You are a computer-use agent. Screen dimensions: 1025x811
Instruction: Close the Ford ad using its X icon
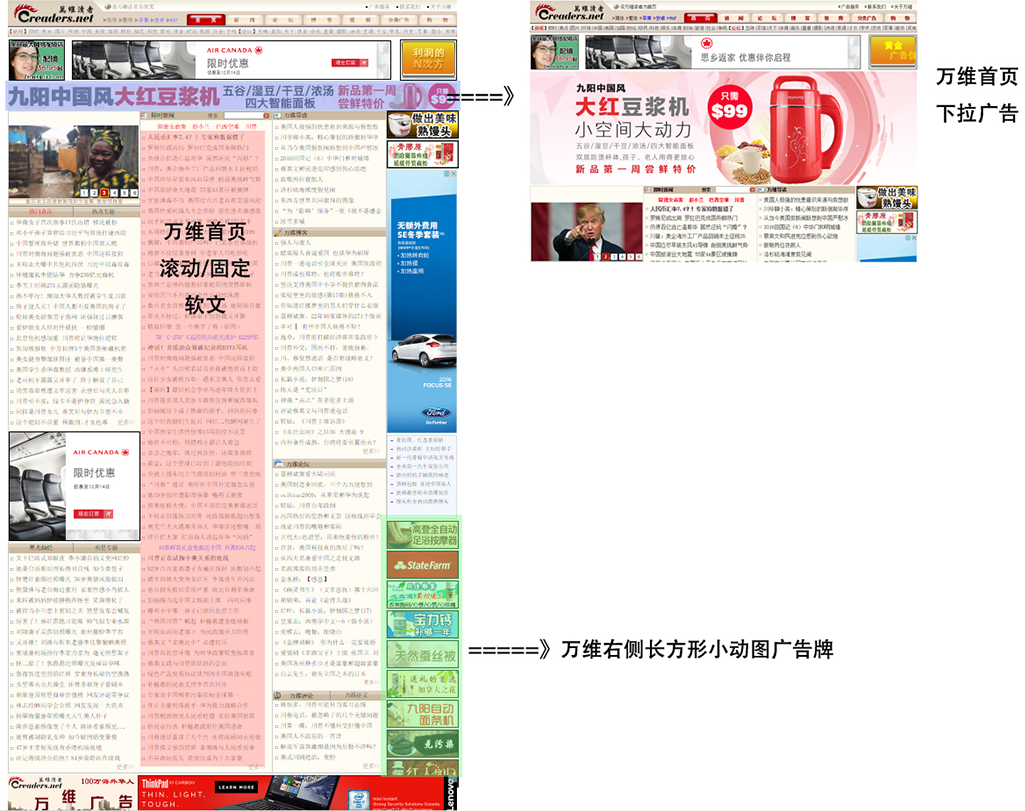453,174
